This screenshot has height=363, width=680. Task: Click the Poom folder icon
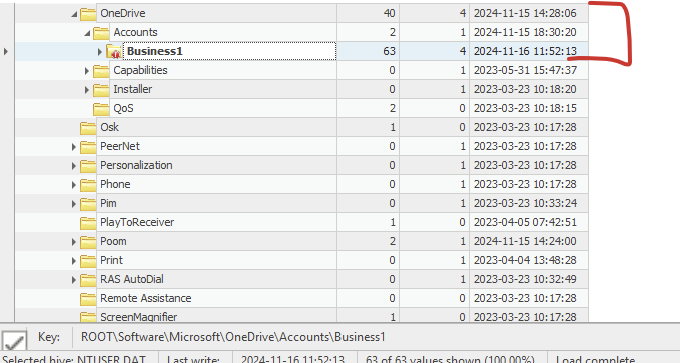tap(88, 242)
